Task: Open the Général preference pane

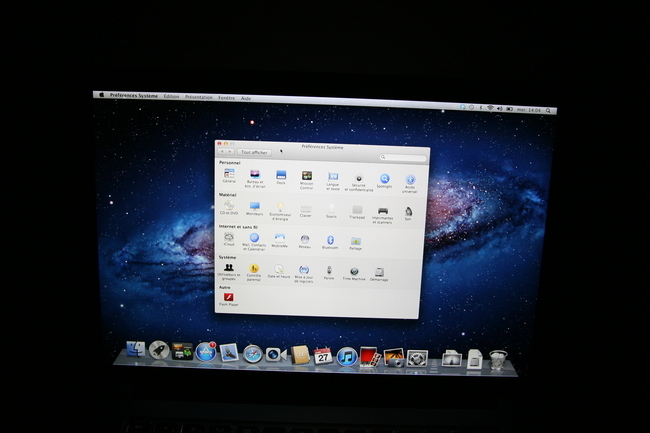Action: tap(229, 176)
